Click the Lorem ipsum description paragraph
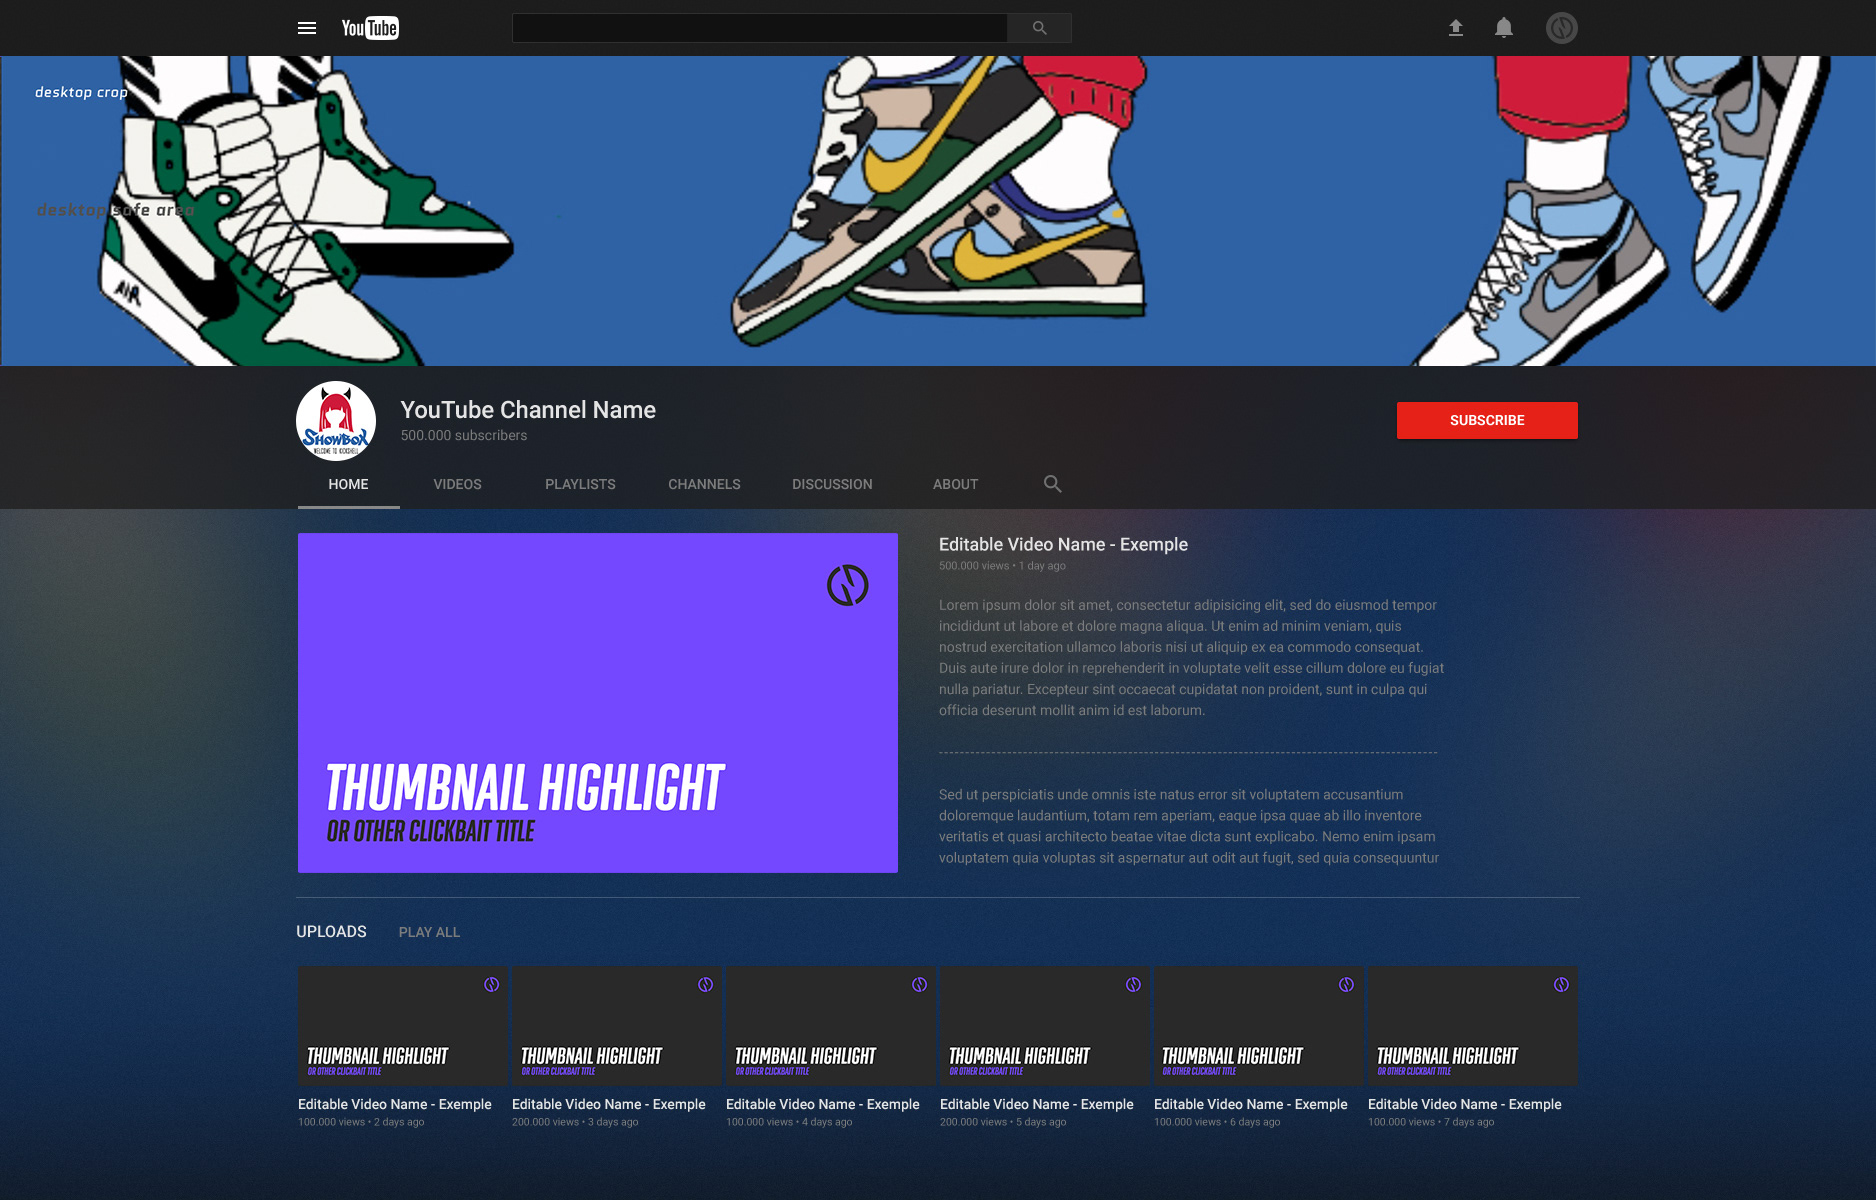Viewport: 1876px width, 1200px height. tap(1191, 658)
